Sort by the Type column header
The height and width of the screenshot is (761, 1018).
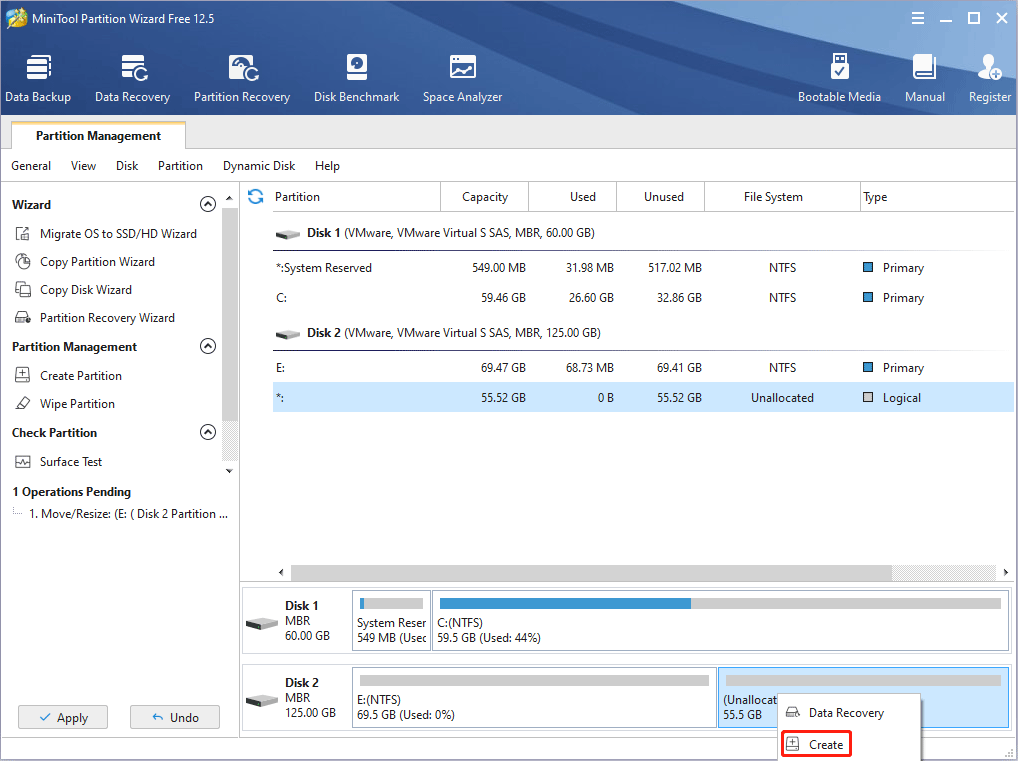tap(937, 197)
